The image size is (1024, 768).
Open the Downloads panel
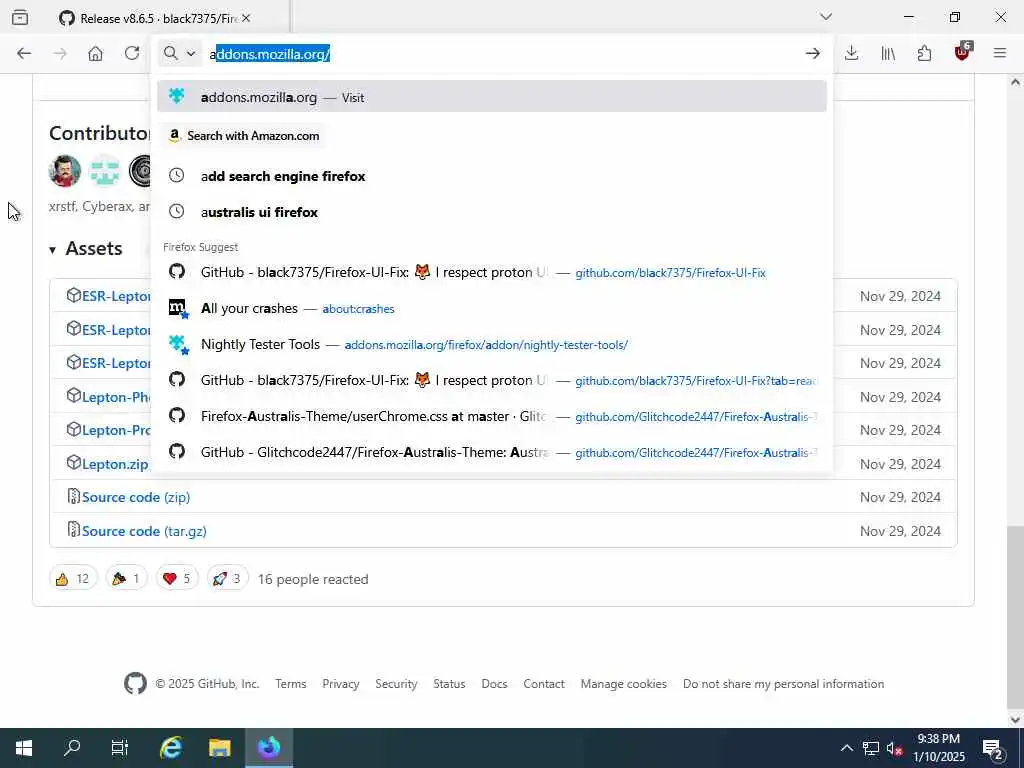tap(851, 54)
